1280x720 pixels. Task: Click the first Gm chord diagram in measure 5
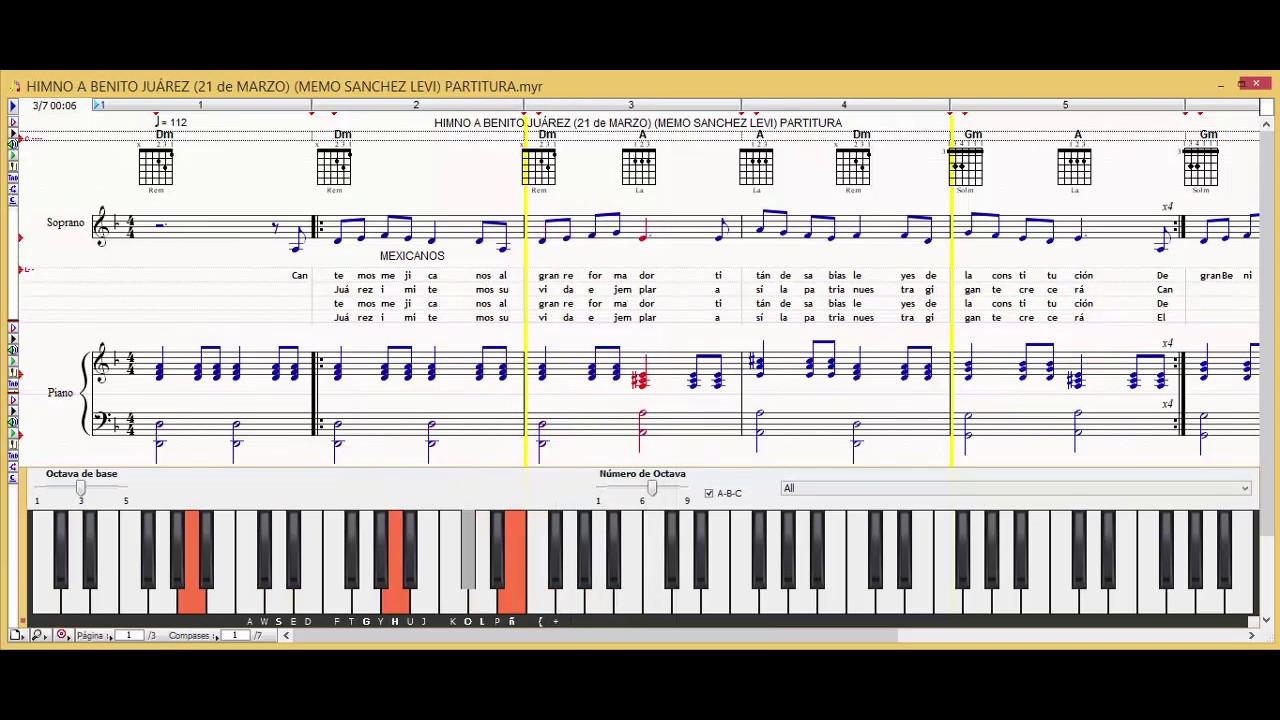(x=966, y=165)
